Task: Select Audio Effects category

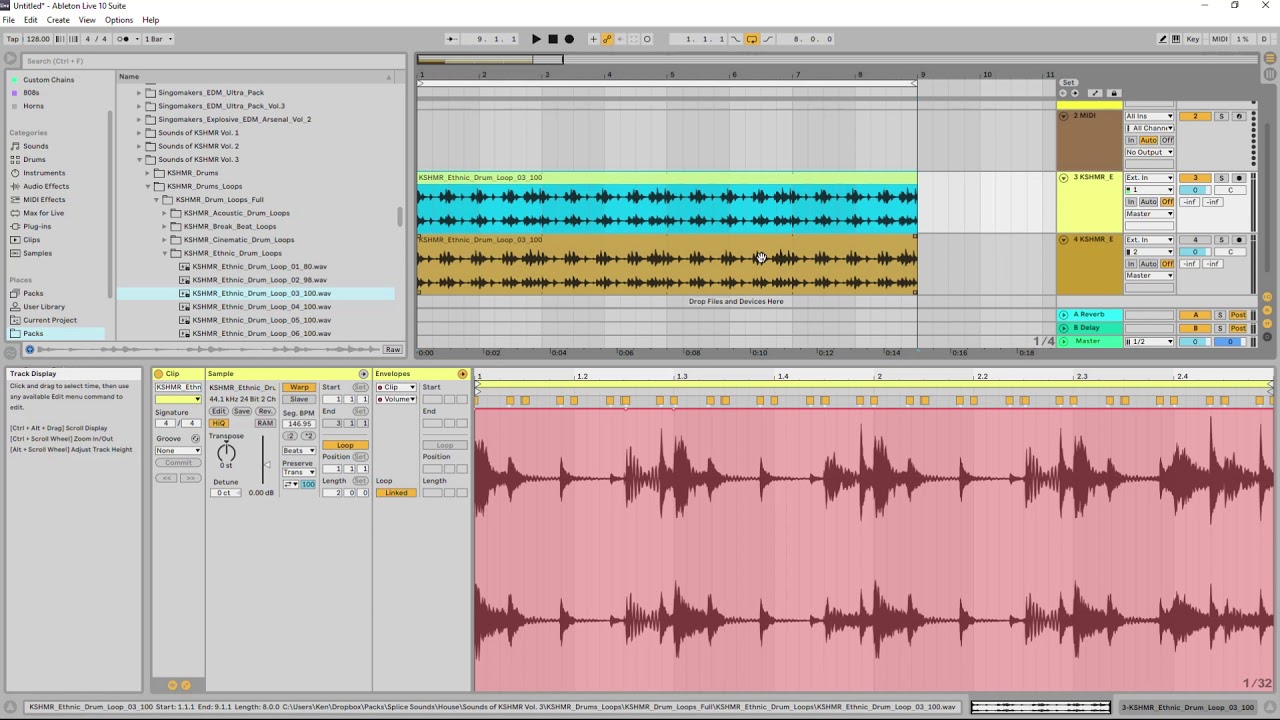Action: pyautogui.click(x=46, y=186)
